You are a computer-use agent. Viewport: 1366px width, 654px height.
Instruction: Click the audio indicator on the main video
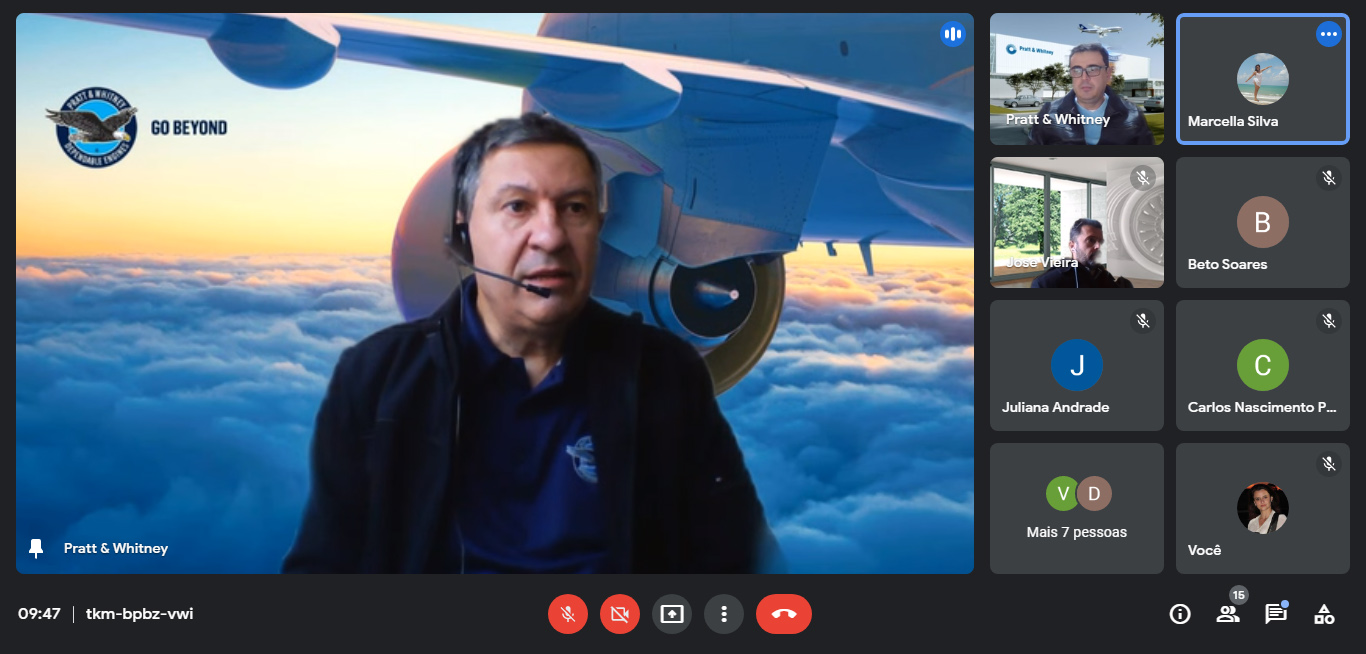(952, 35)
